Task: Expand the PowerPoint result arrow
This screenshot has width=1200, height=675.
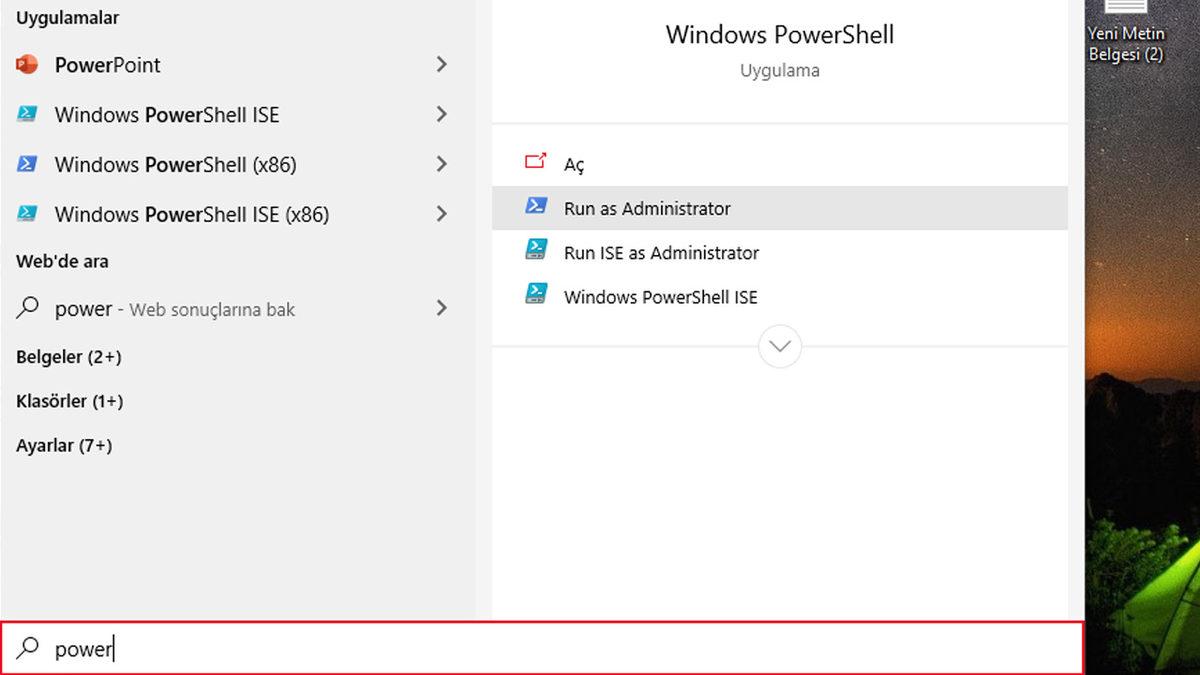Action: point(441,65)
